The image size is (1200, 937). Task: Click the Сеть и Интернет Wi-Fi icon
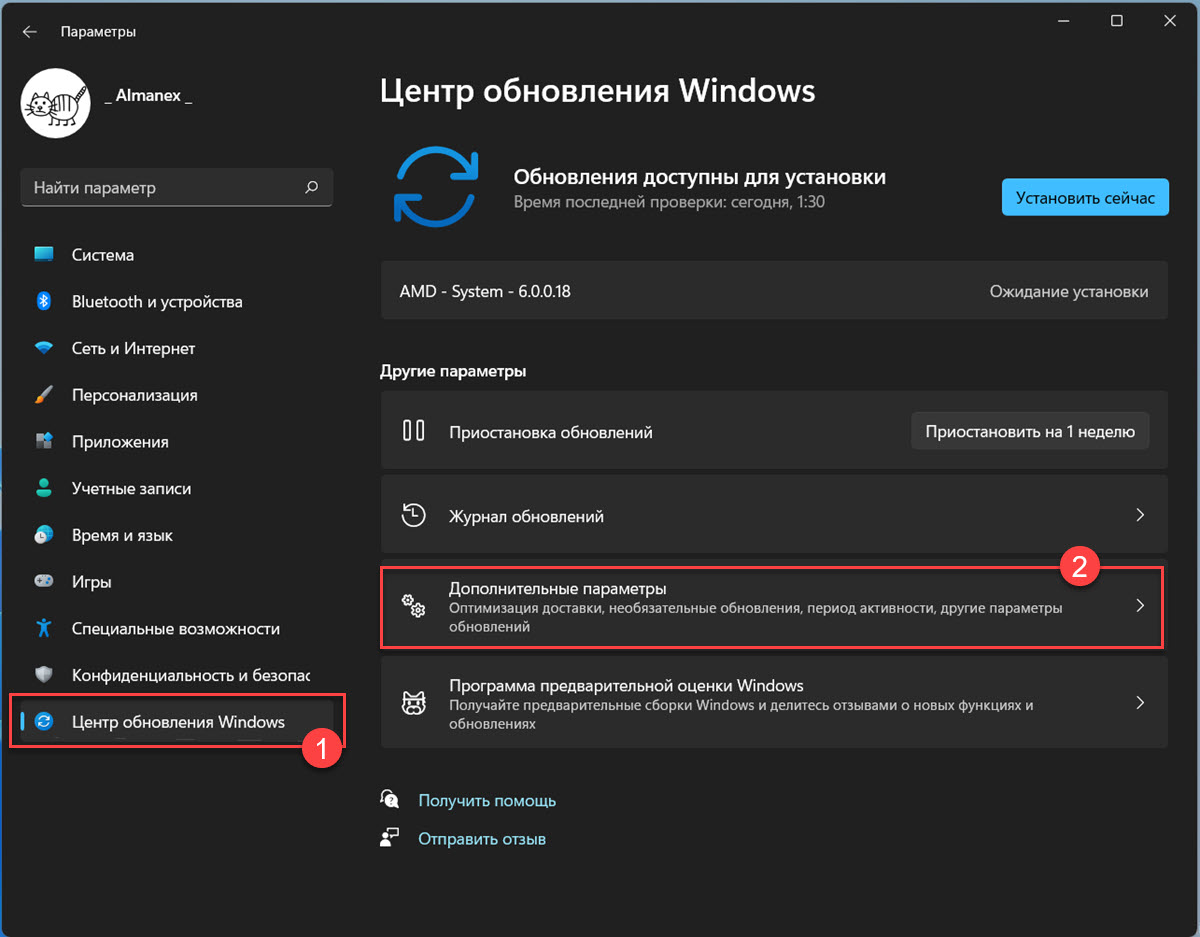[x=44, y=348]
